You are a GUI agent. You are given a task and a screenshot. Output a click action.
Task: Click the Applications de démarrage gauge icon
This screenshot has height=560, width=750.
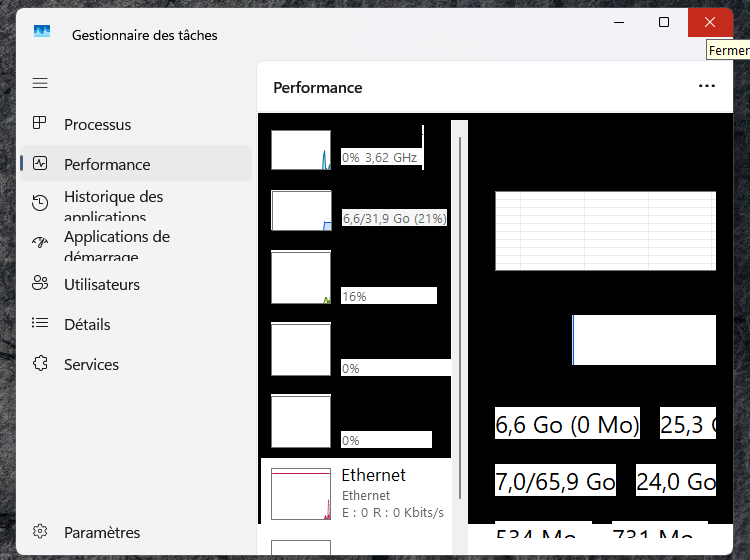40,242
